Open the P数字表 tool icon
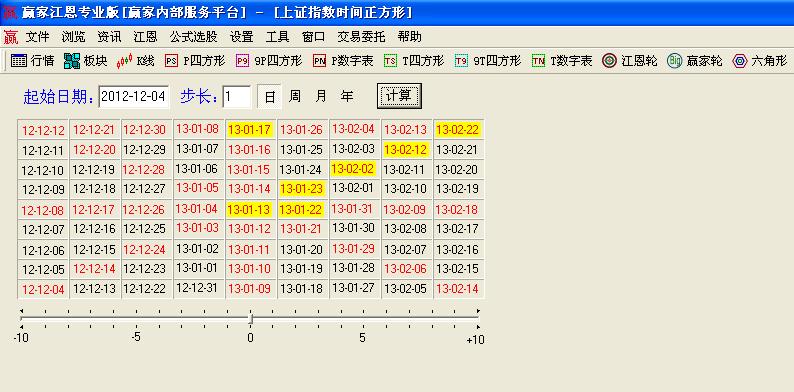 [320, 61]
